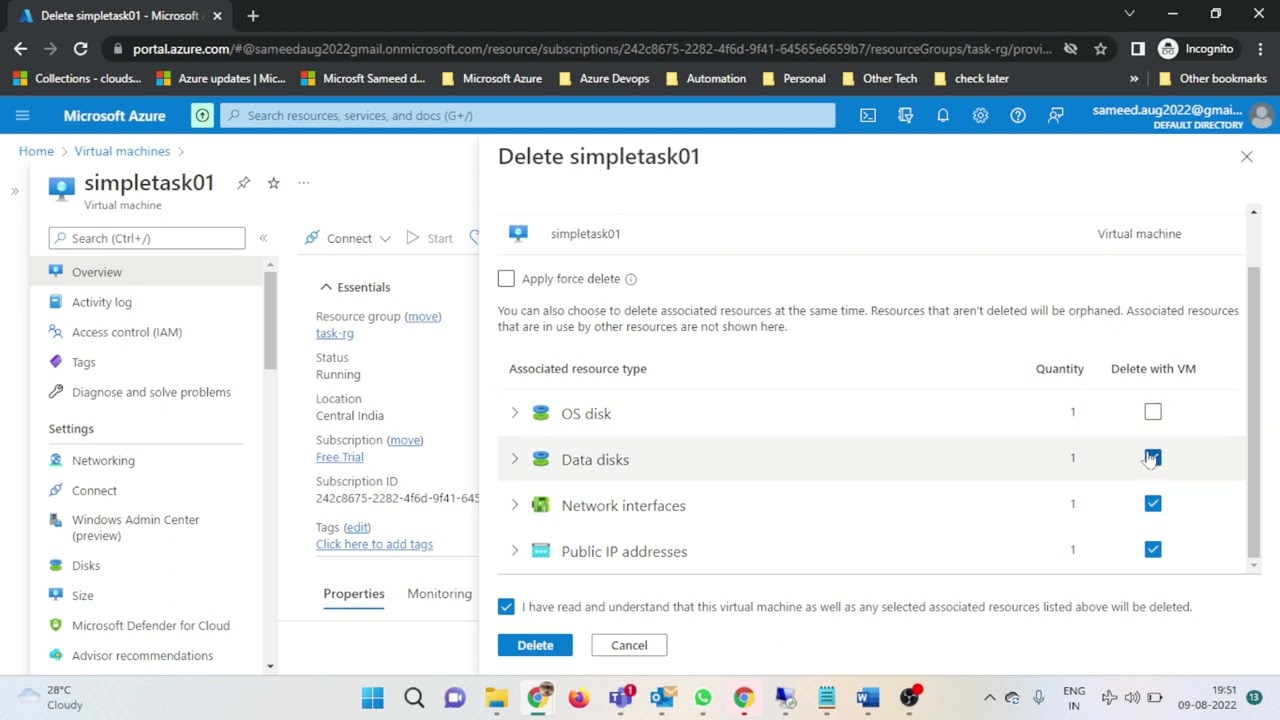
Task: Collapse the left resource menu with double chevron
Action: pos(263,238)
